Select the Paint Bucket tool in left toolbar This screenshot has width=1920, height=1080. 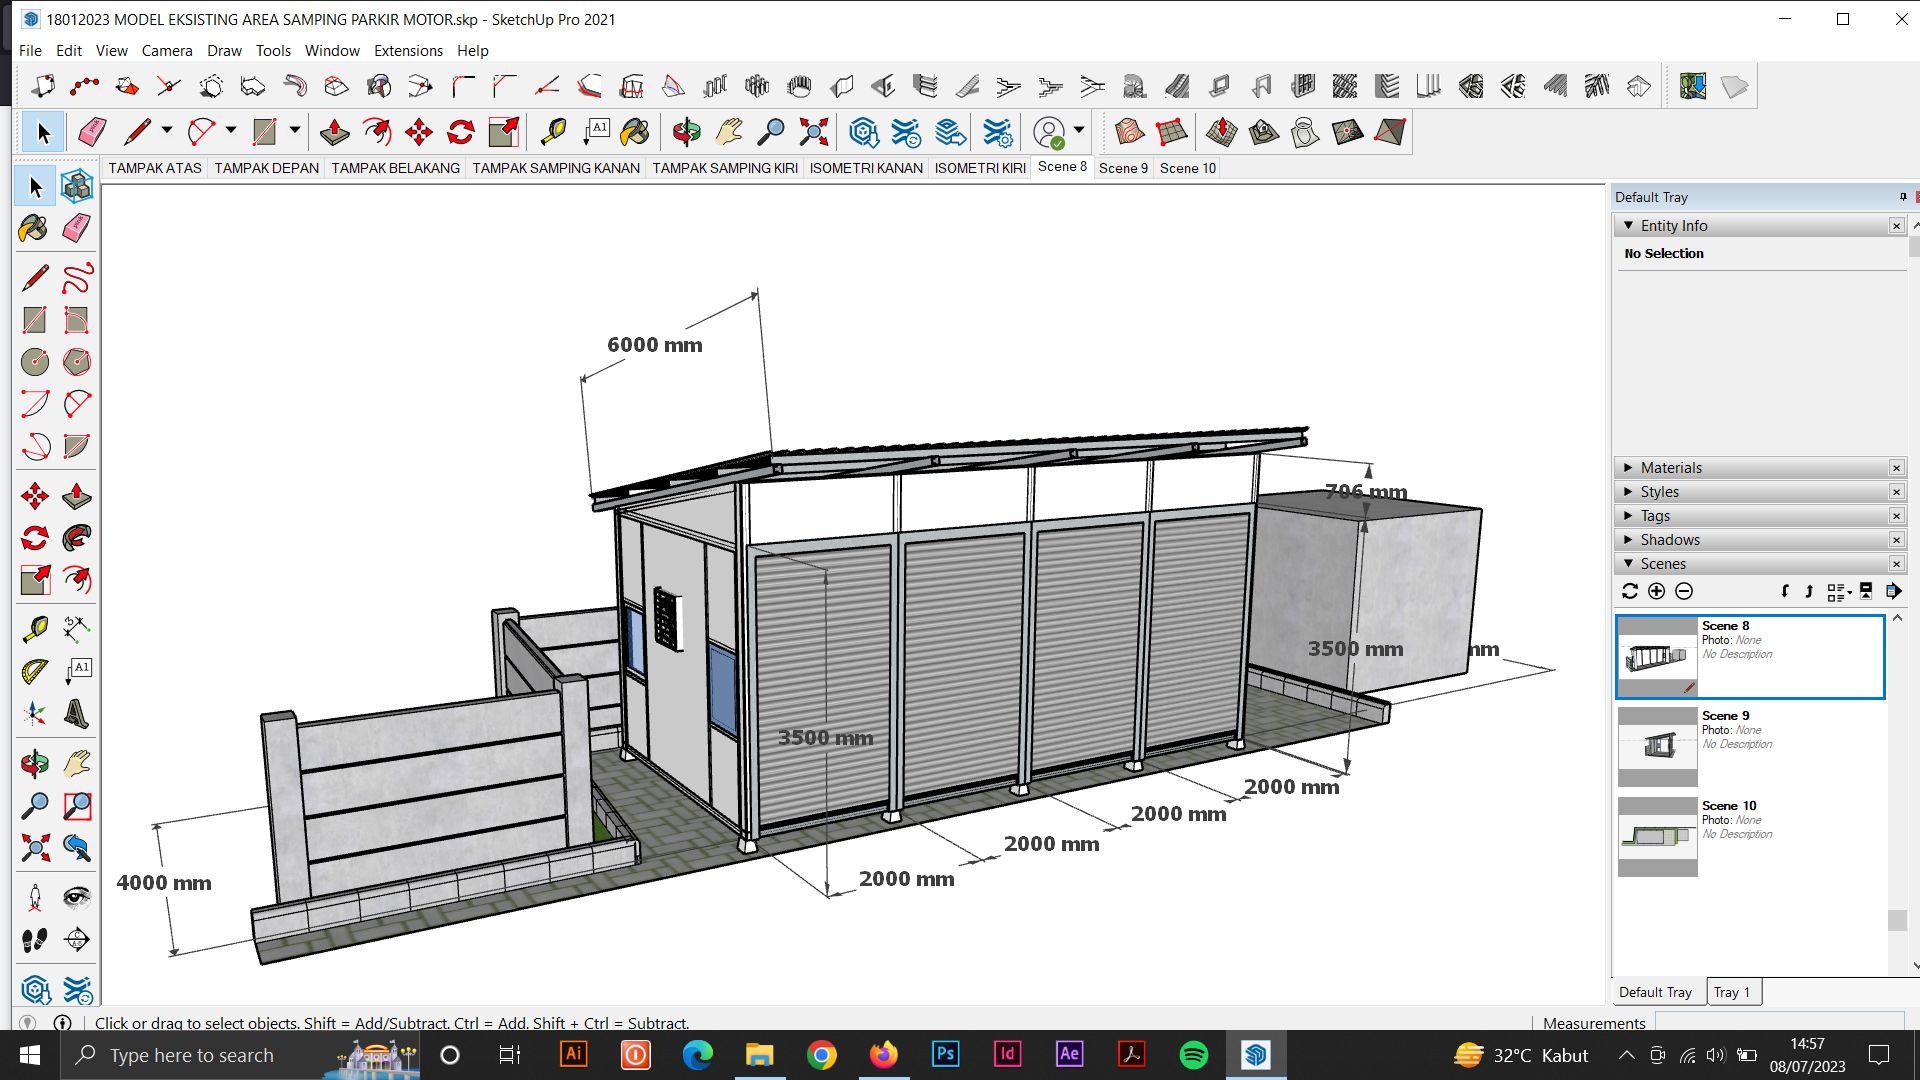pos(33,229)
